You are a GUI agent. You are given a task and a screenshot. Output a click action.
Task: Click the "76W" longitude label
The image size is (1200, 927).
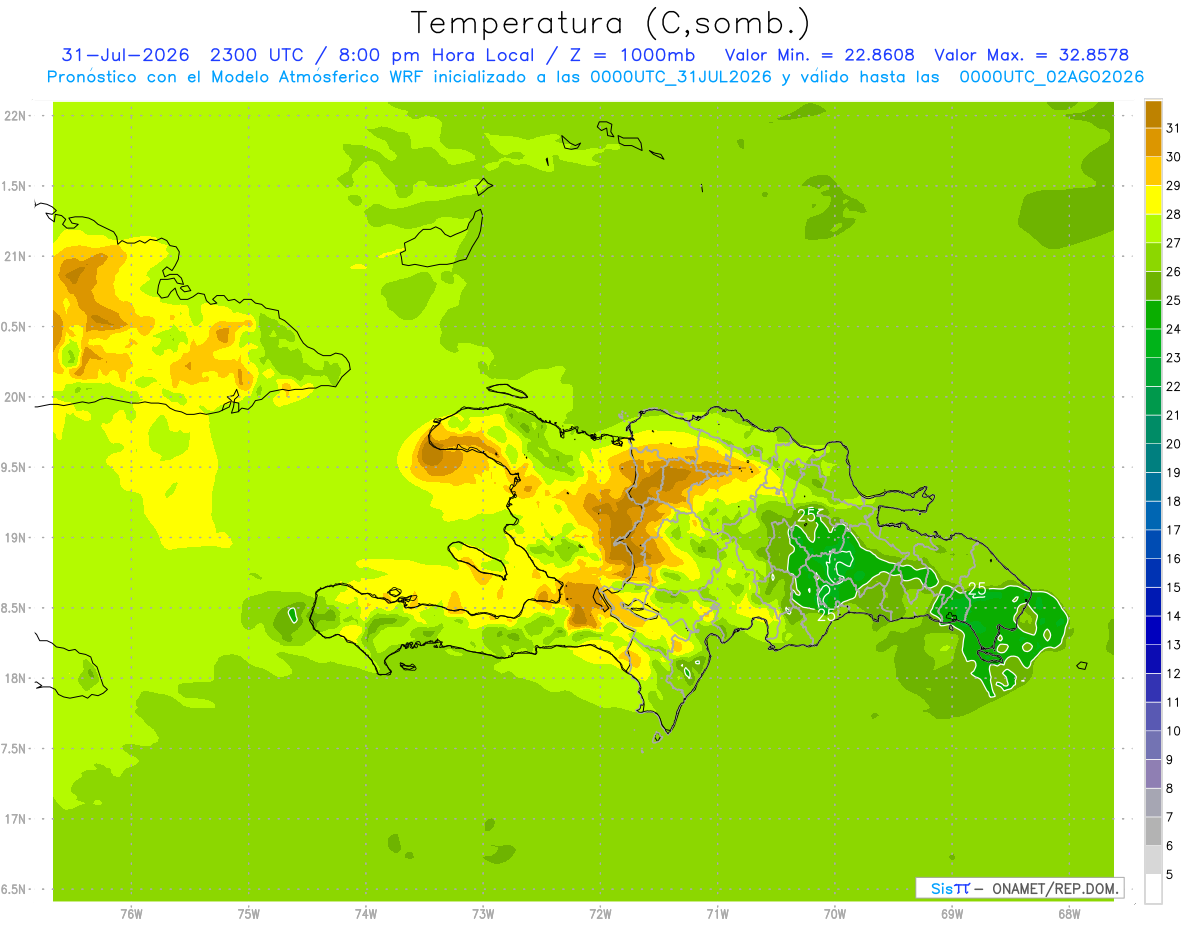coord(131,913)
